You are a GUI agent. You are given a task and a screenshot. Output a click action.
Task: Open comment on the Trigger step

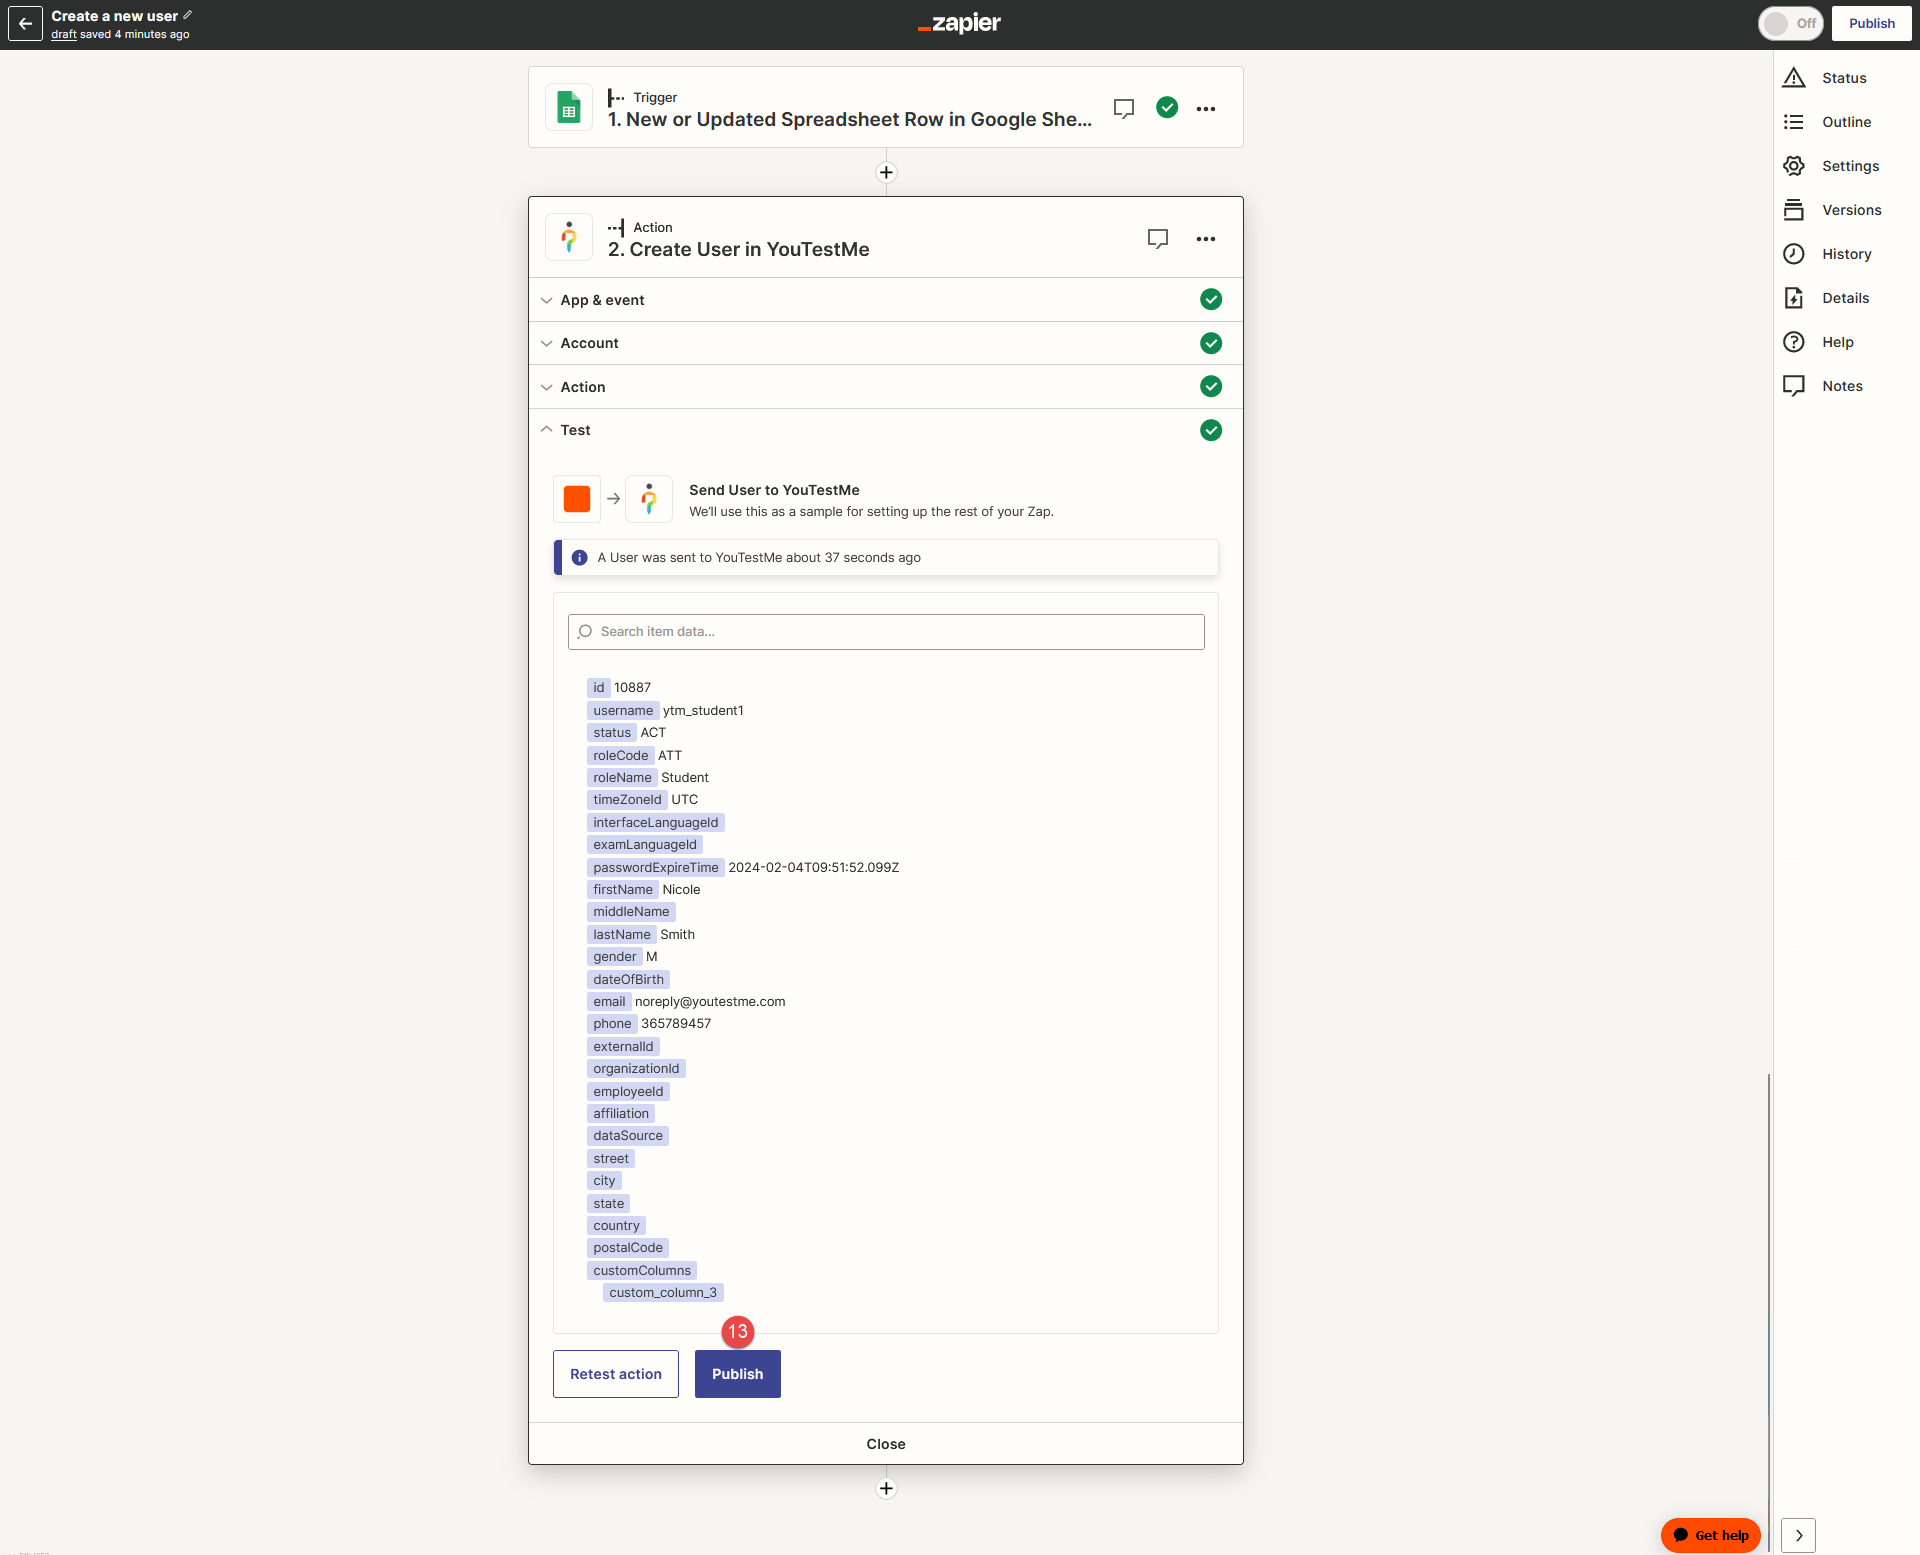[x=1124, y=108]
